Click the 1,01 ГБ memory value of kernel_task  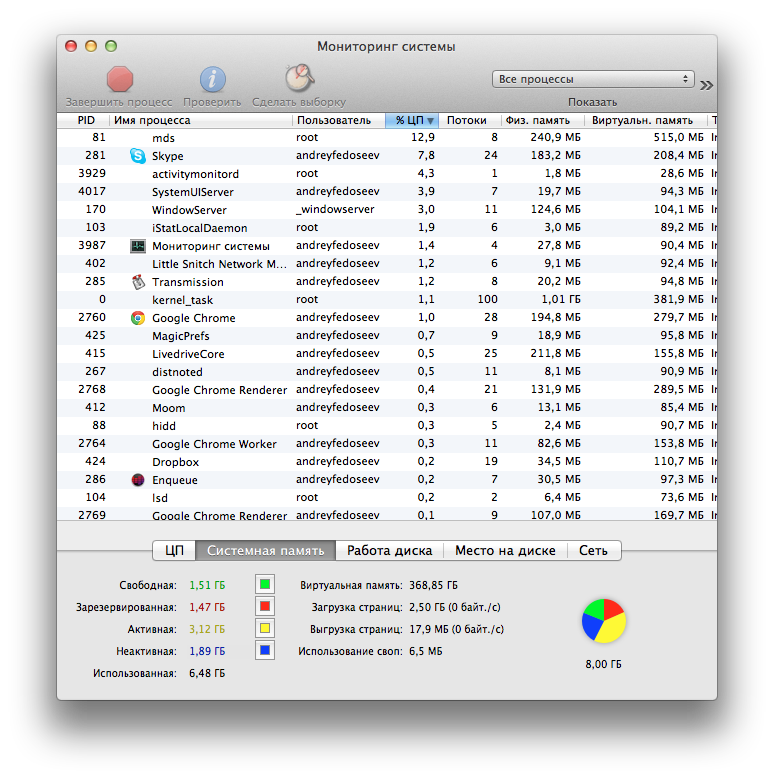tap(561, 299)
